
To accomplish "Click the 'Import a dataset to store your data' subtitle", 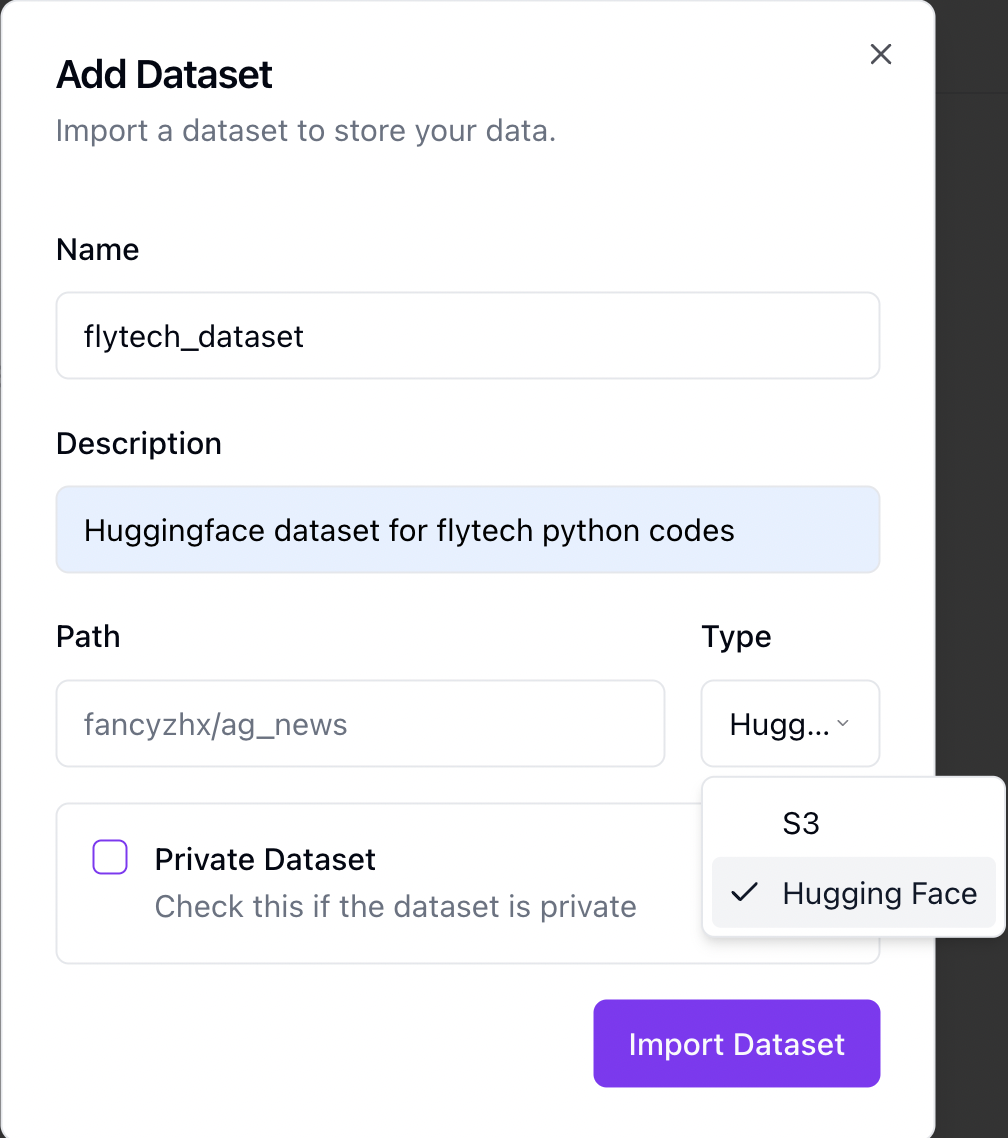I will point(305,131).
